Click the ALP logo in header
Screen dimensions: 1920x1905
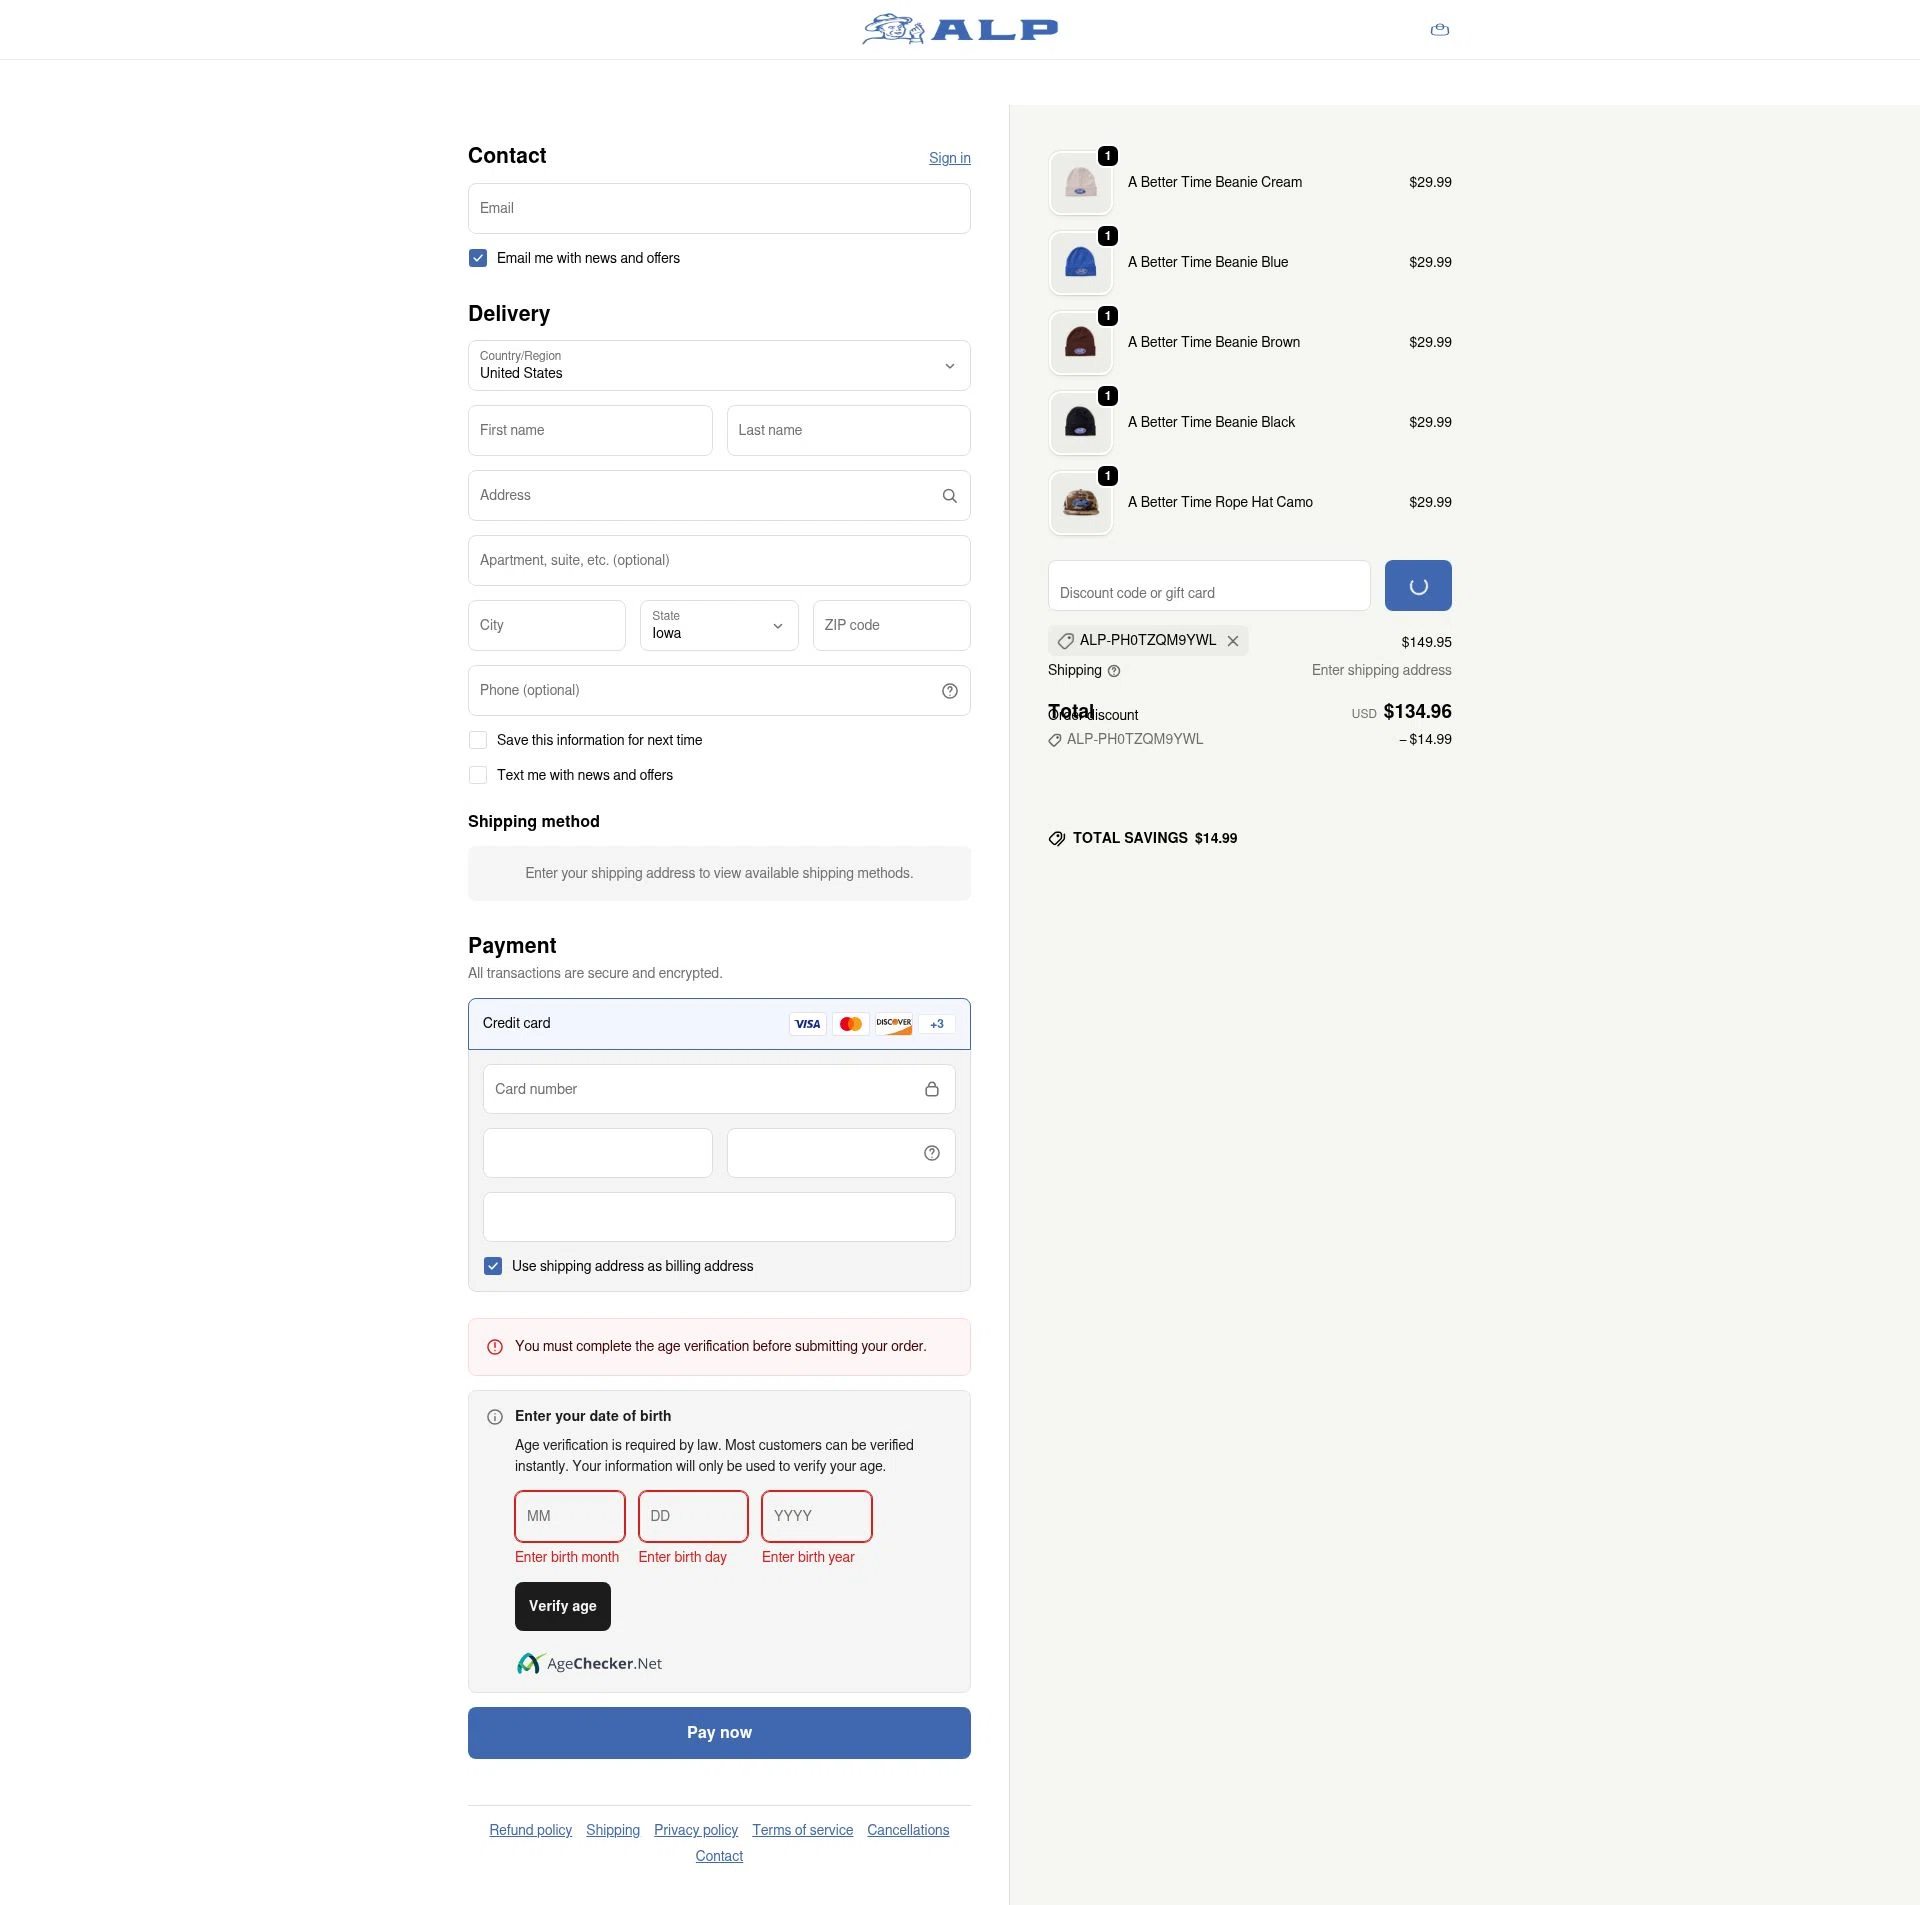[x=960, y=30]
